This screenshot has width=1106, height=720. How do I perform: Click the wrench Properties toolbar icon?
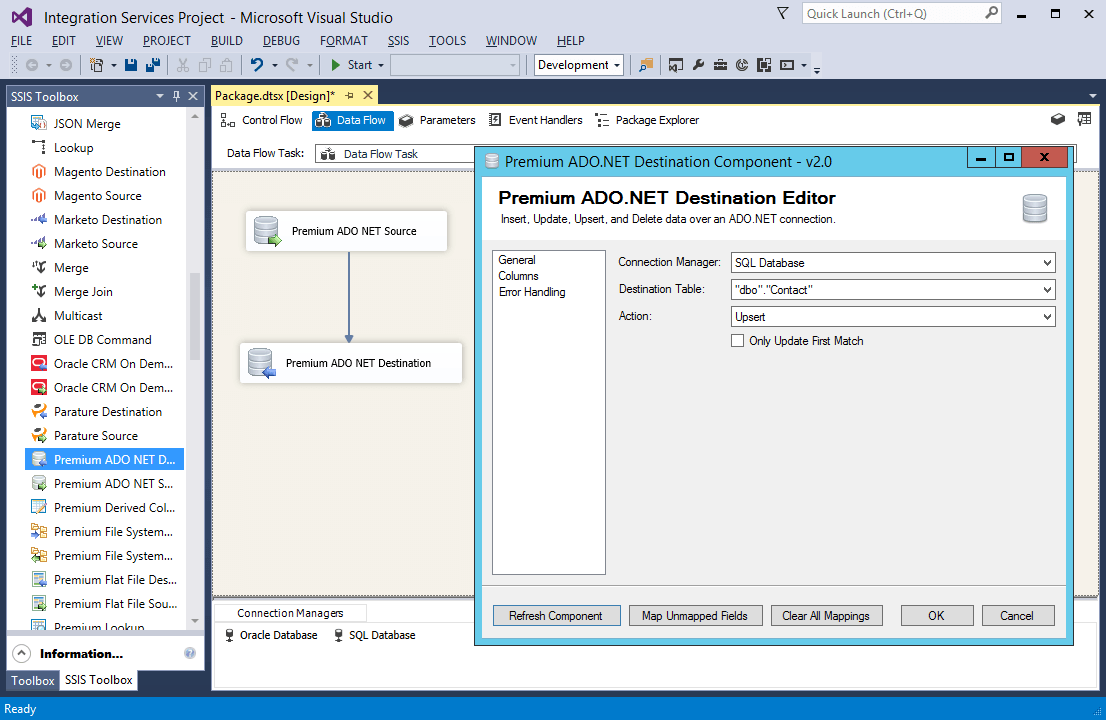click(698, 65)
